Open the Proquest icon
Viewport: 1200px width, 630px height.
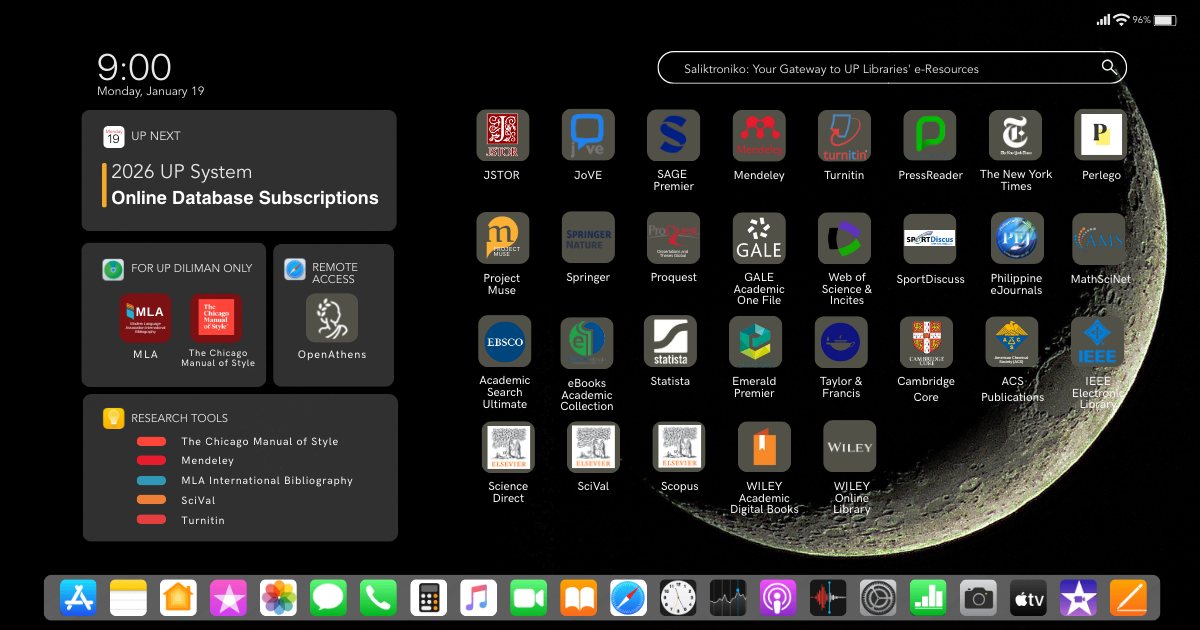click(673, 238)
